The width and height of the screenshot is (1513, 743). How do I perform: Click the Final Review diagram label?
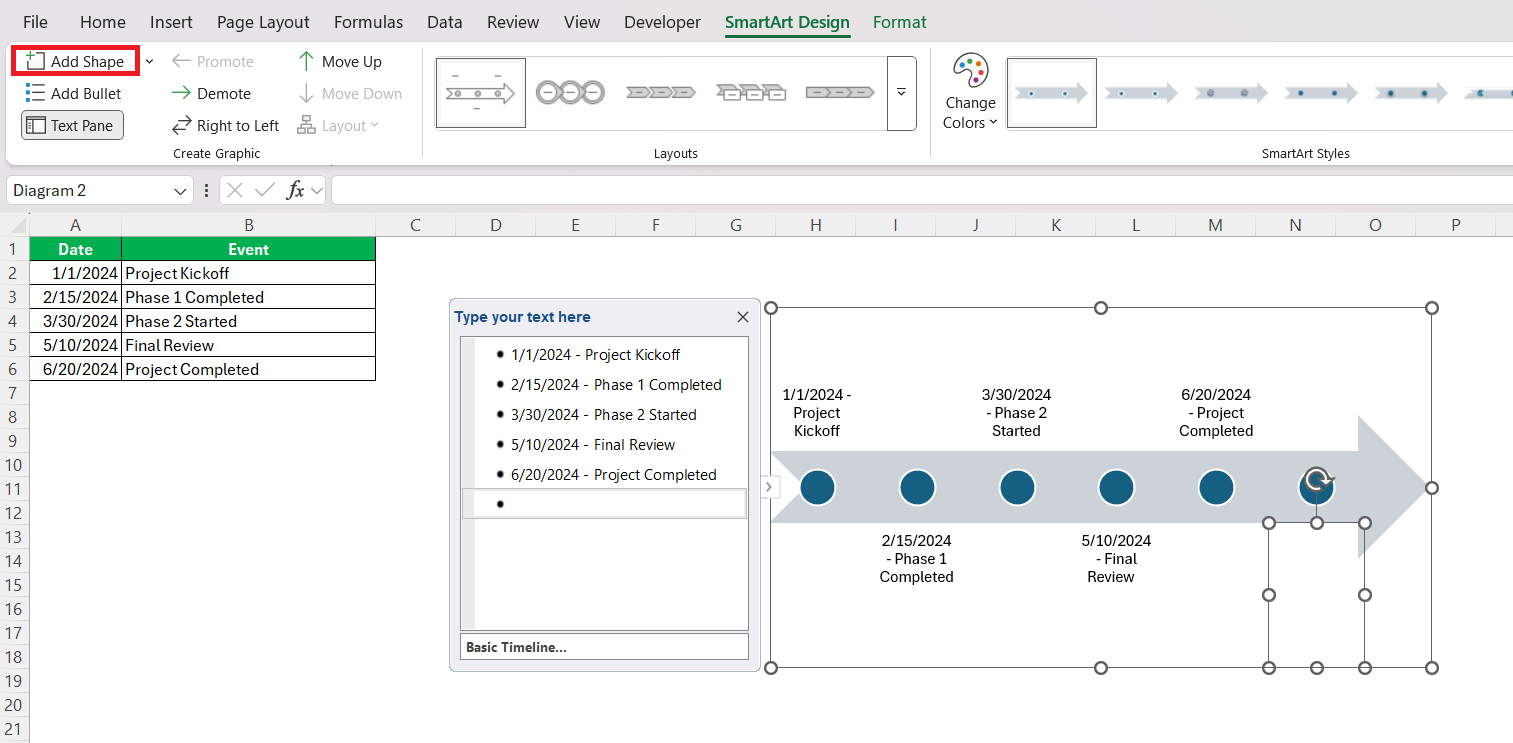pyautogui.click(x=1116, y=558)
